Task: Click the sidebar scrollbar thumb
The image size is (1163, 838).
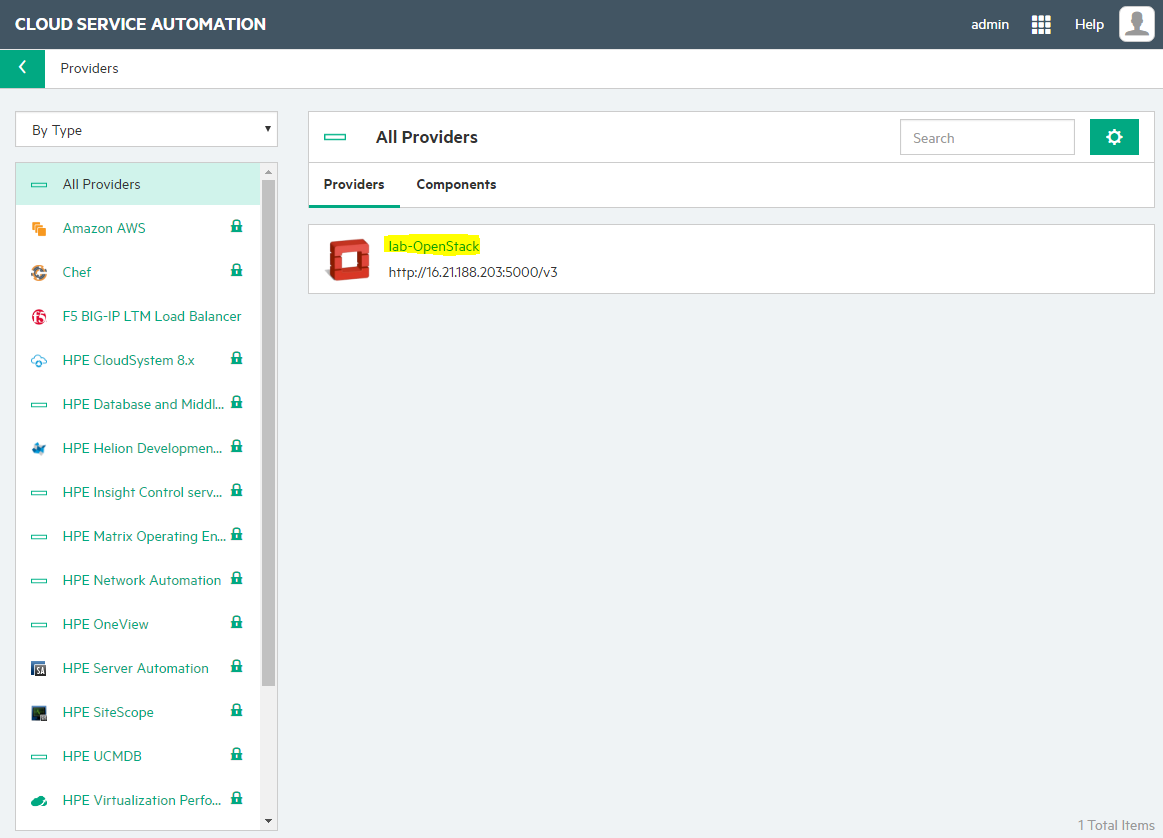Action: [268, 433]
